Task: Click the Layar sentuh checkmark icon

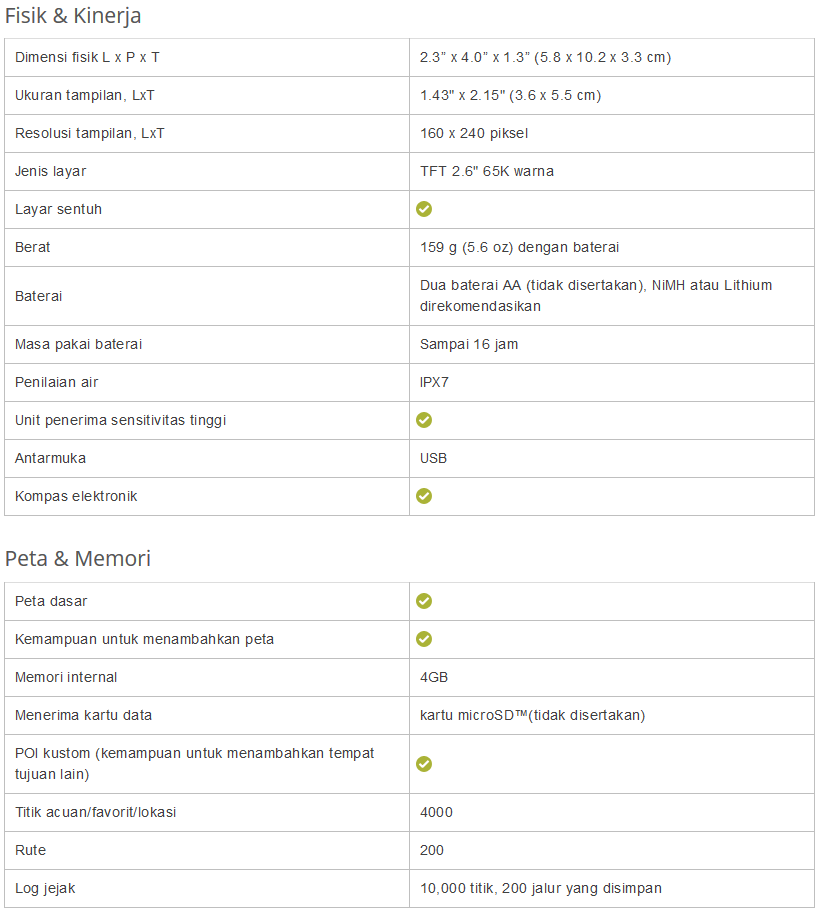Action: pos(424,209)
